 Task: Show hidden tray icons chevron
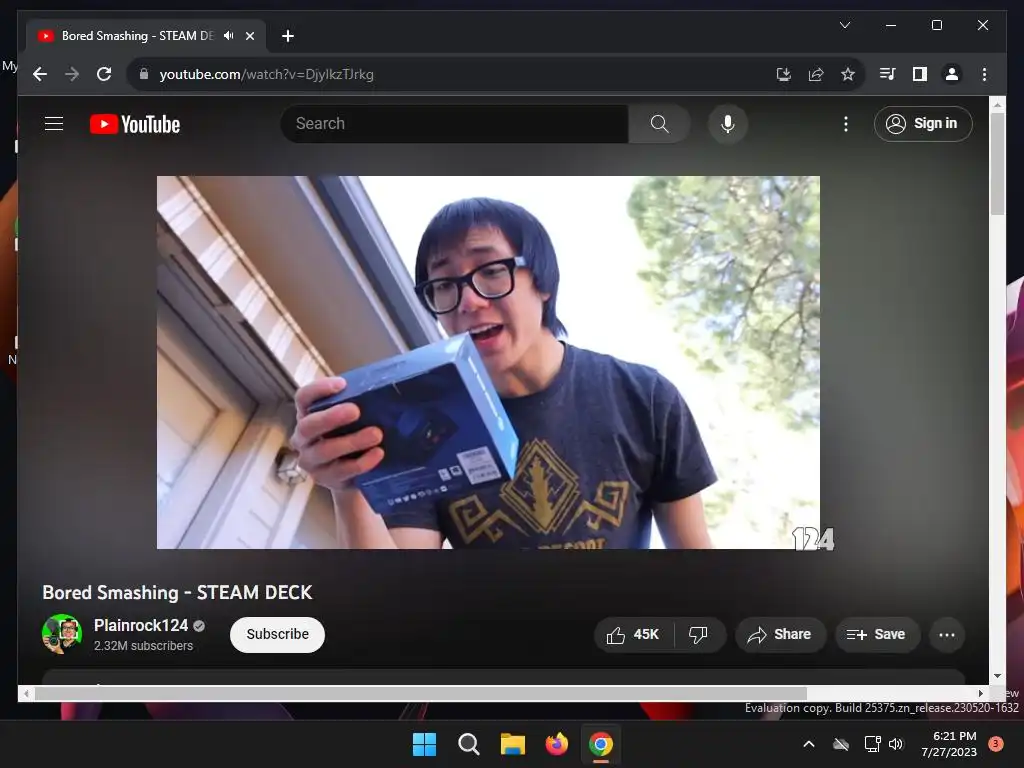point(808,744)
